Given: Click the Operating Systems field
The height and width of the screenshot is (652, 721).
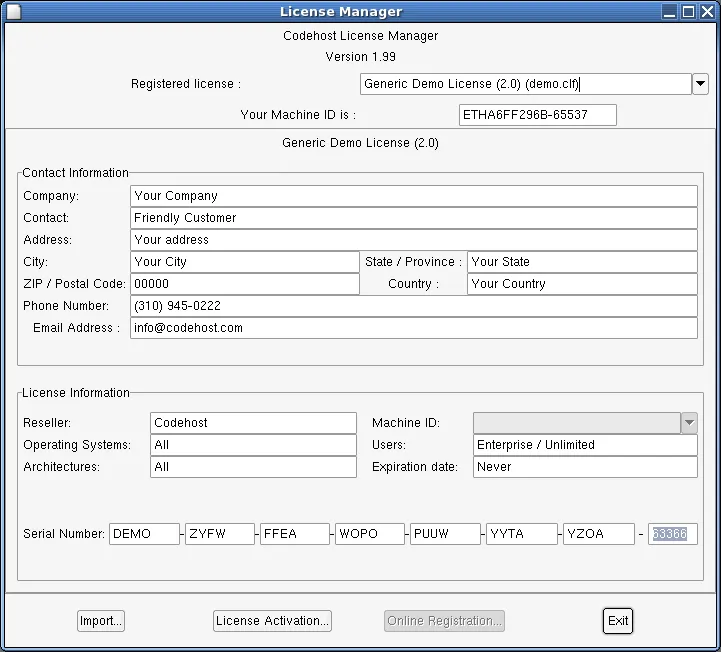Looking at the screenshot, I should coord(253,445).
